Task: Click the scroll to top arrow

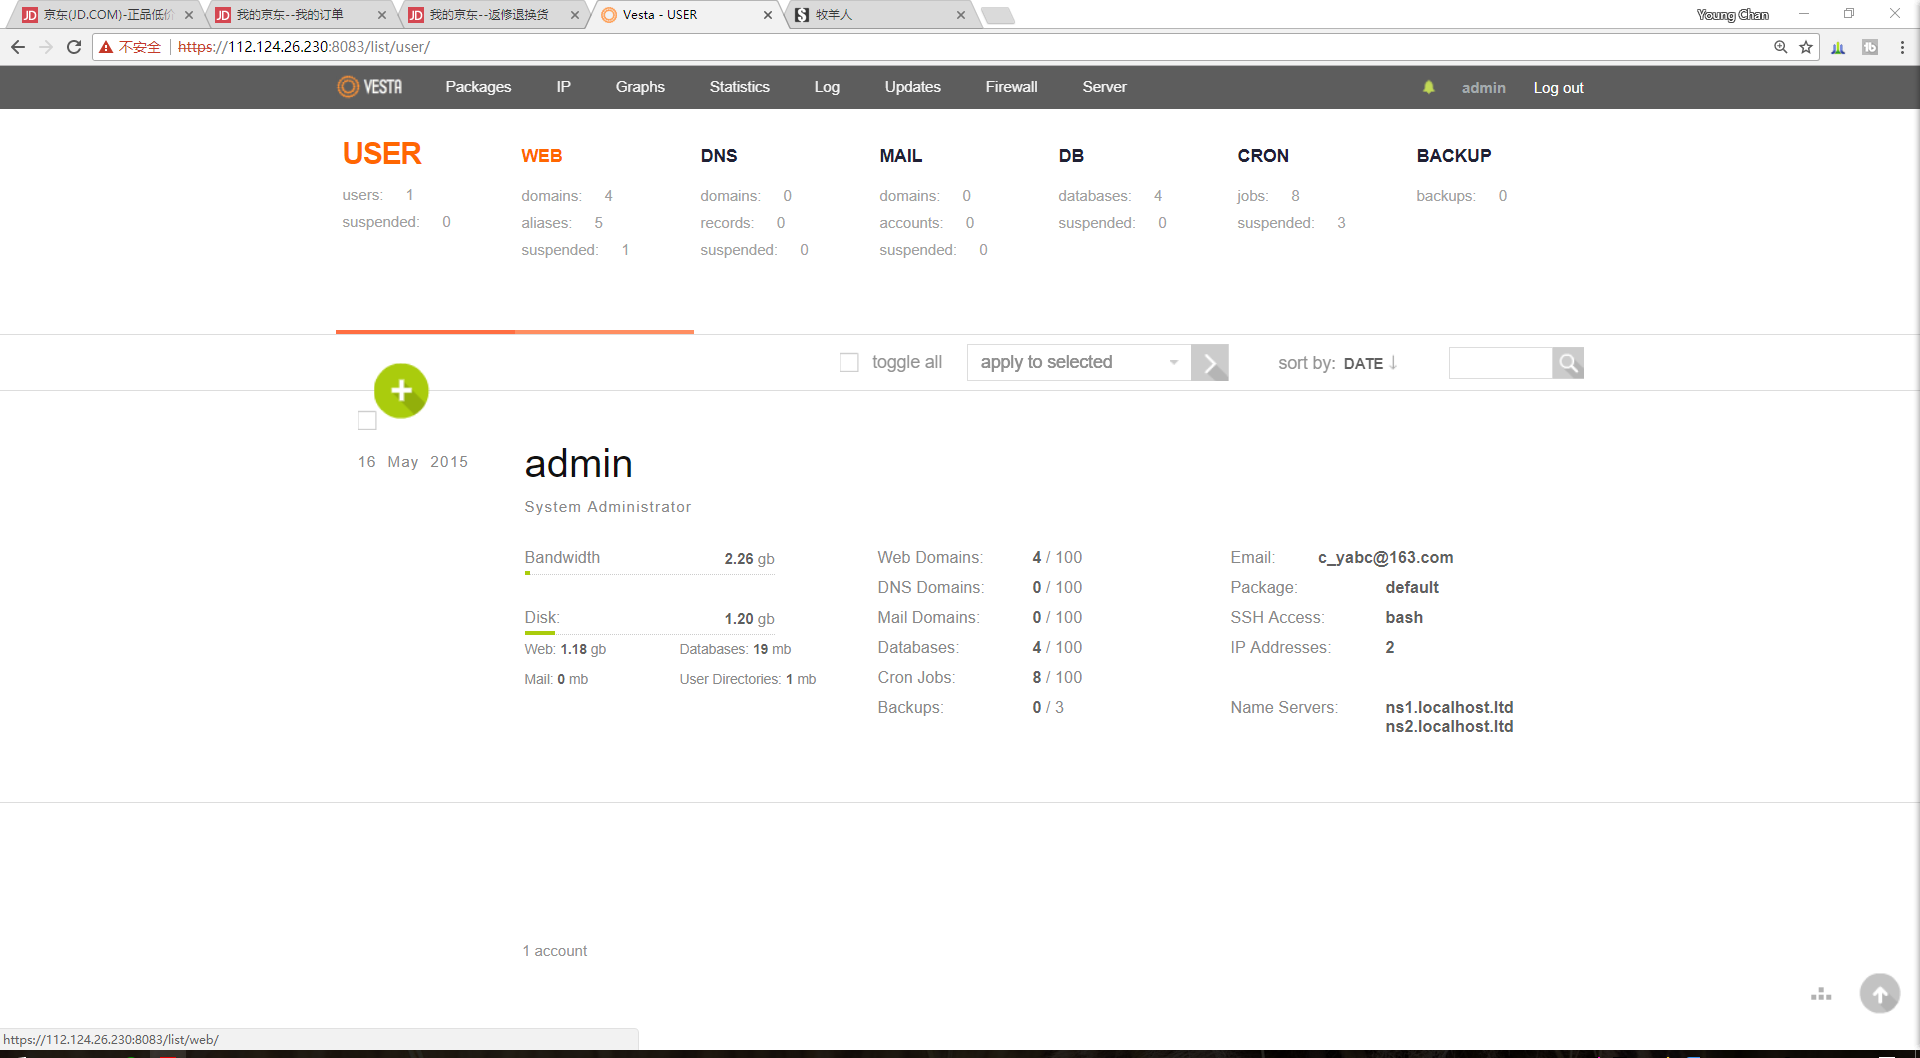Action: coord(1879,994)
